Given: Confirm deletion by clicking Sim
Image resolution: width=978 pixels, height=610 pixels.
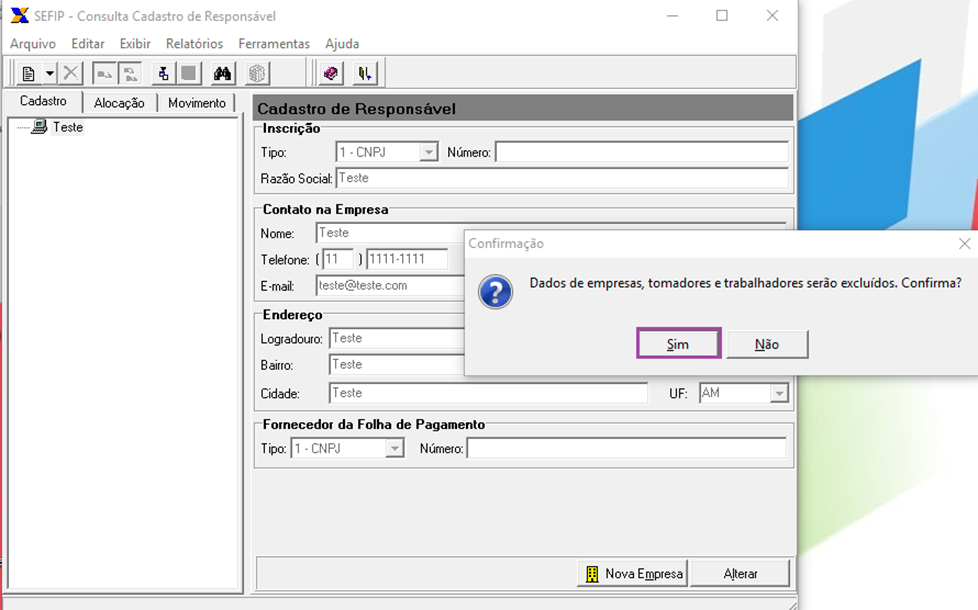Looking at the screenshot, I should (678, 344).
